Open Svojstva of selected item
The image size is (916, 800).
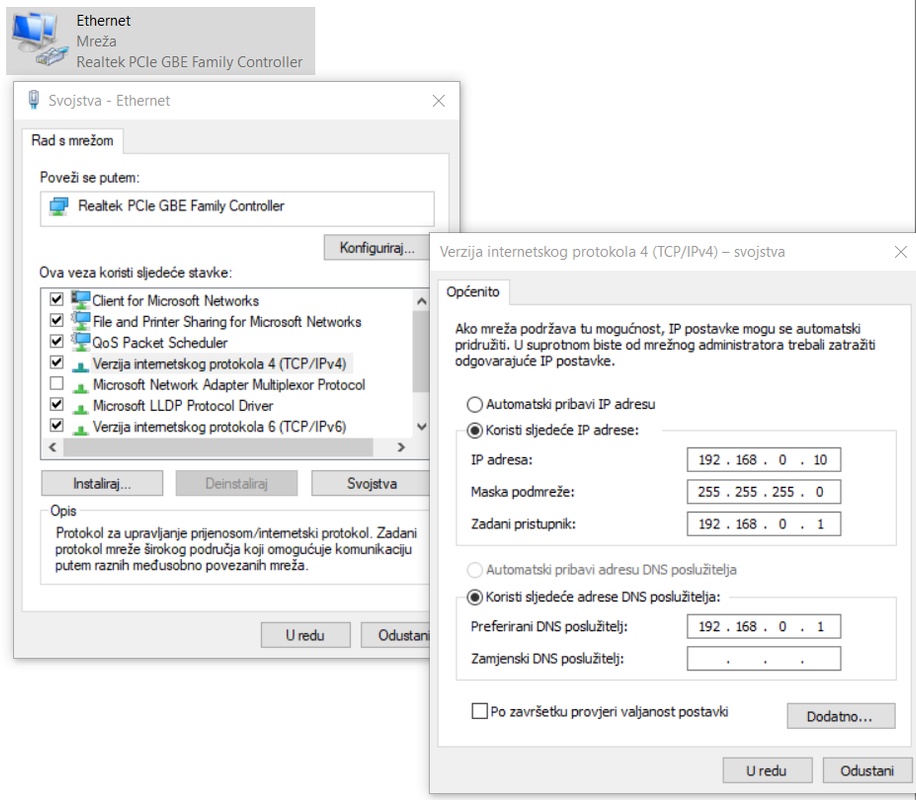[x=372, y=484]
